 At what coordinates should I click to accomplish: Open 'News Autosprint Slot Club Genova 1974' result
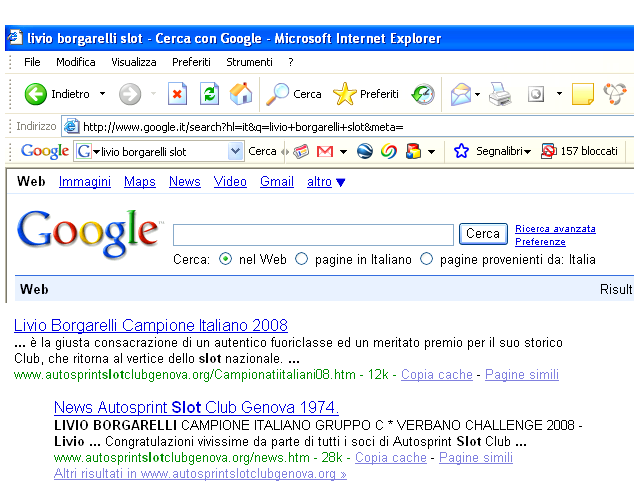[196, 407]
